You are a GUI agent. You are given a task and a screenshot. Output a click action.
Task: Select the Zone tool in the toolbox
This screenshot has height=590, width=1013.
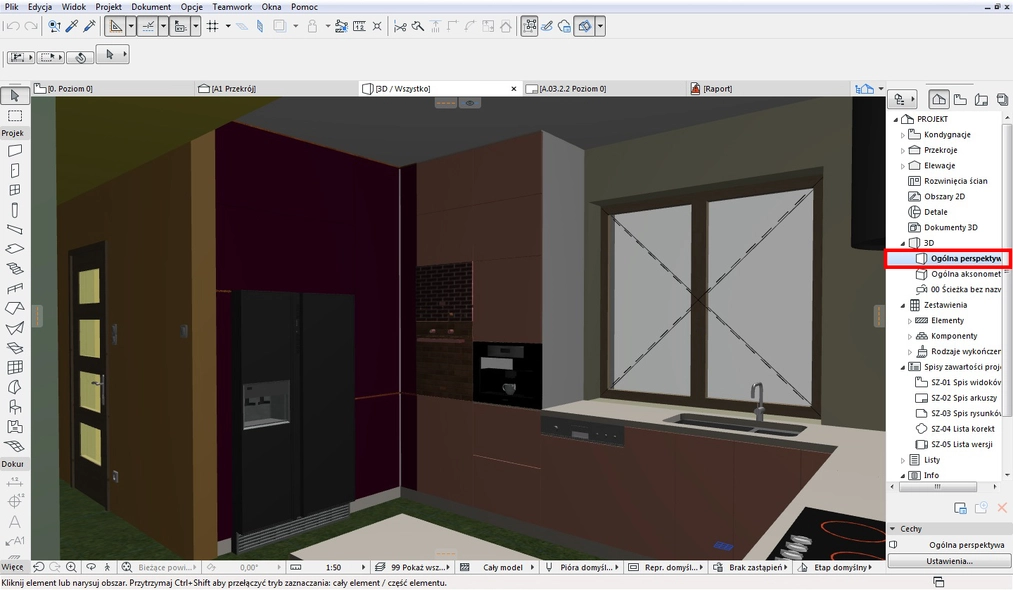(x=14, y=427)
